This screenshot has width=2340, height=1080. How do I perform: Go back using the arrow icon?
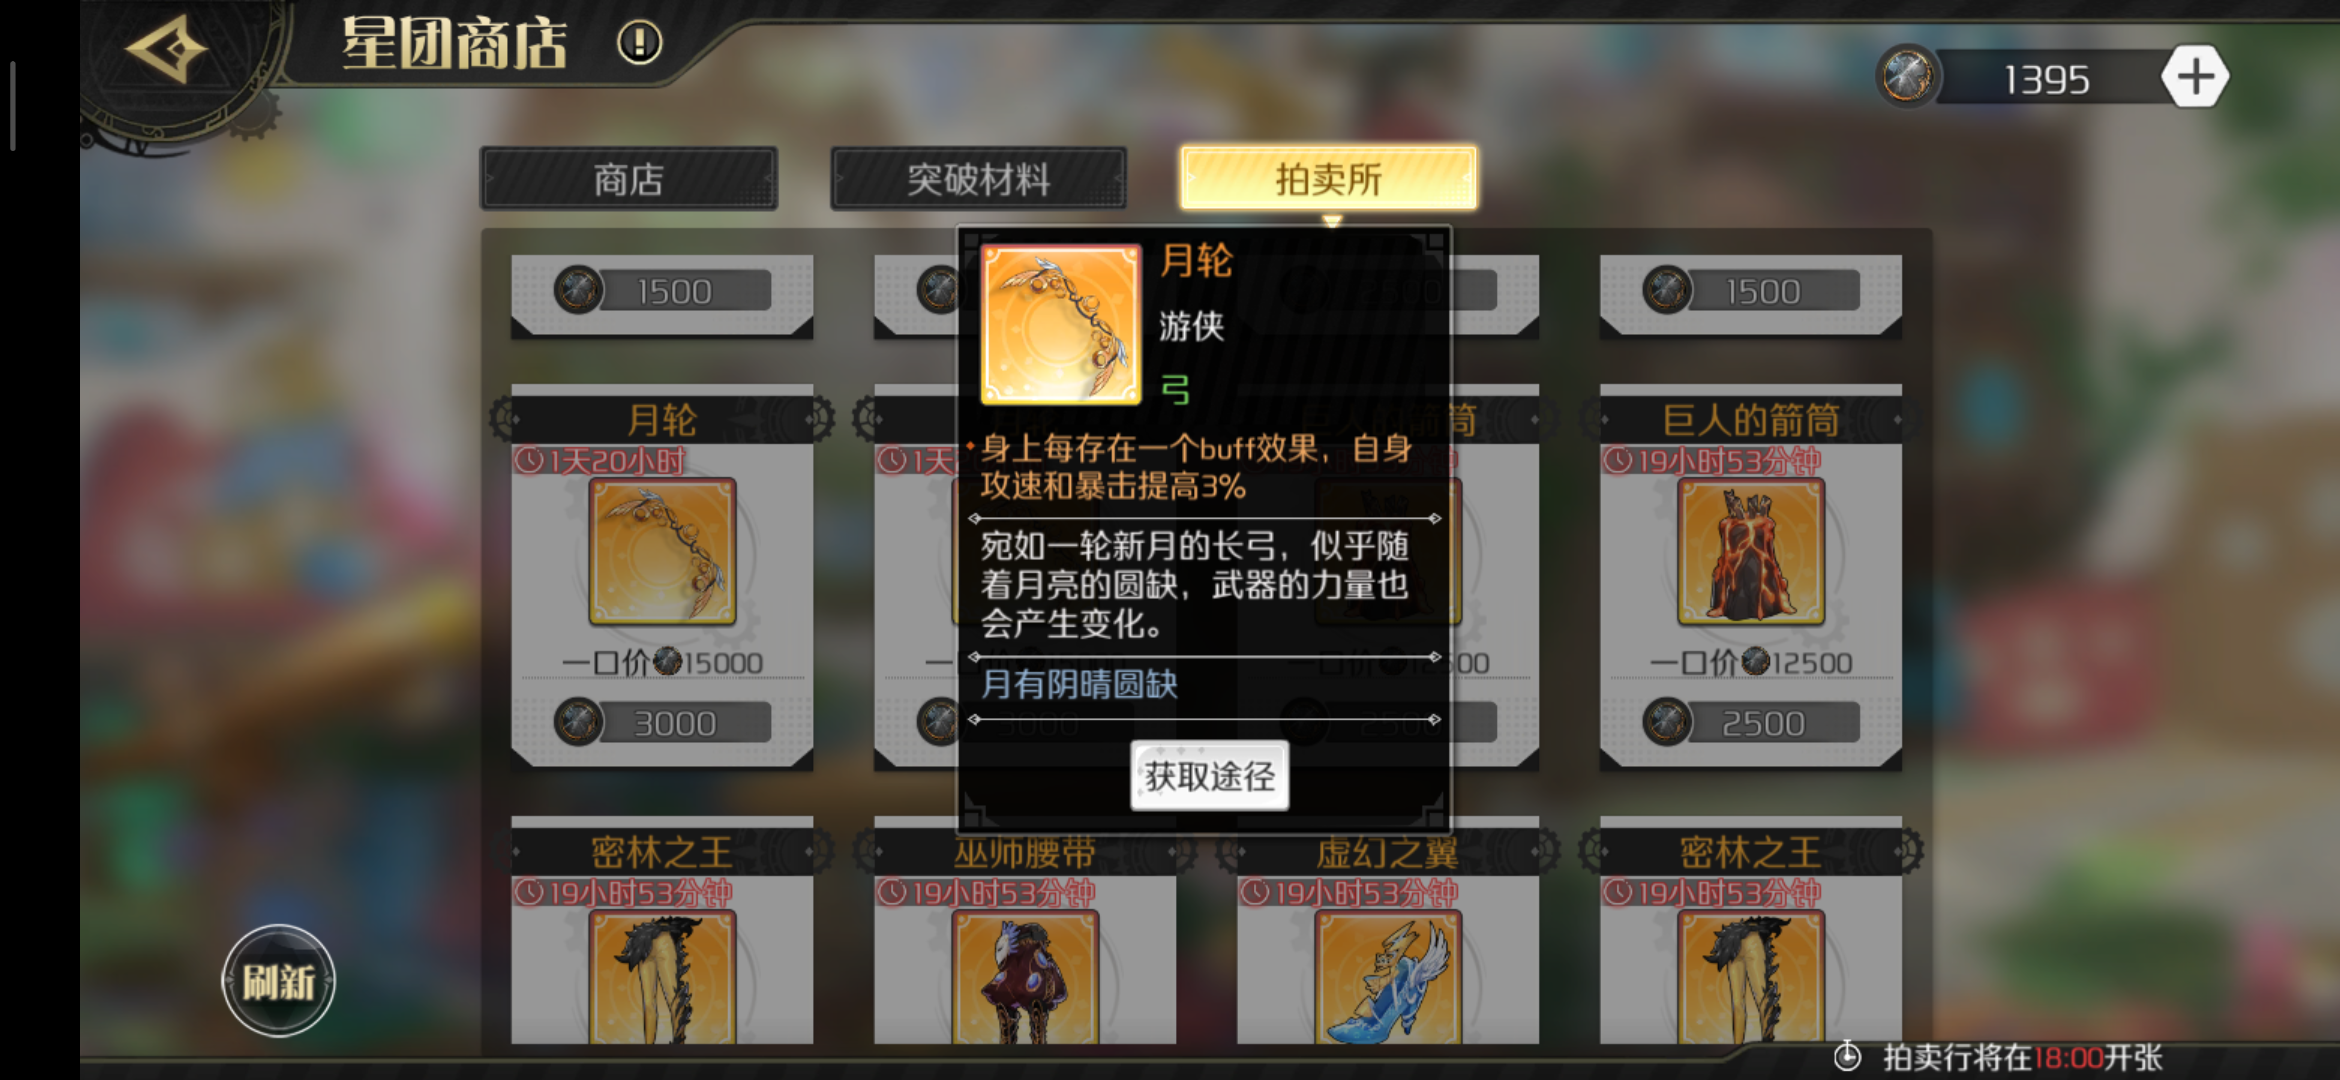tap(167, 48)
